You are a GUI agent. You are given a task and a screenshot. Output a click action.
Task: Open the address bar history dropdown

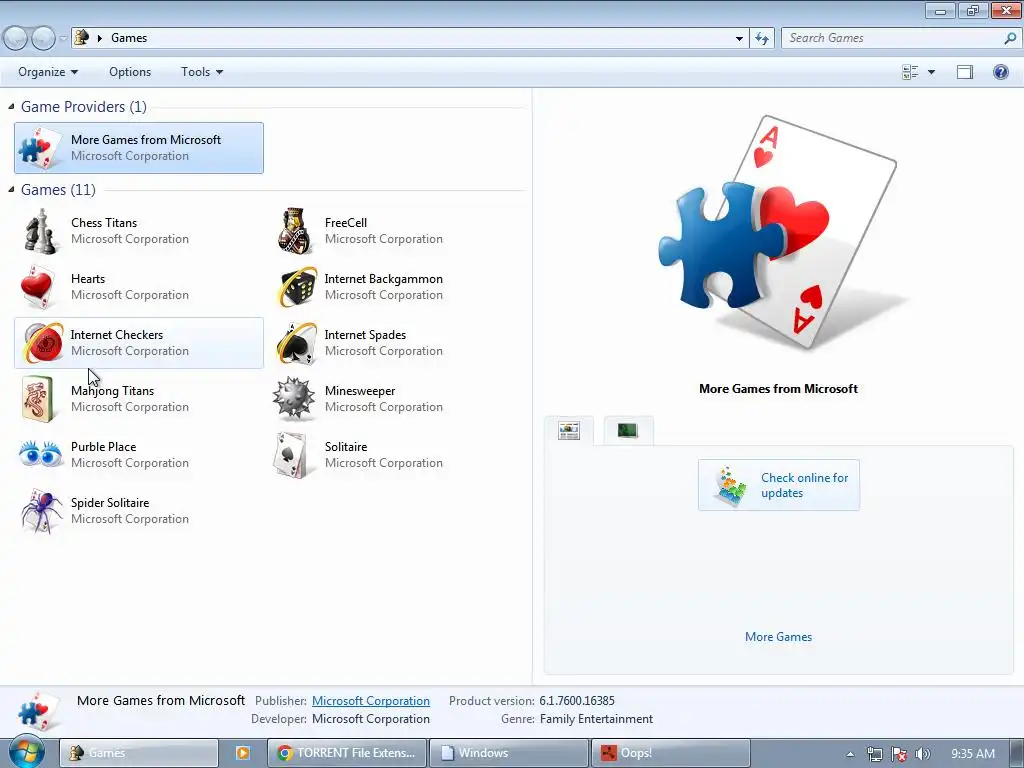coord(739,39)
